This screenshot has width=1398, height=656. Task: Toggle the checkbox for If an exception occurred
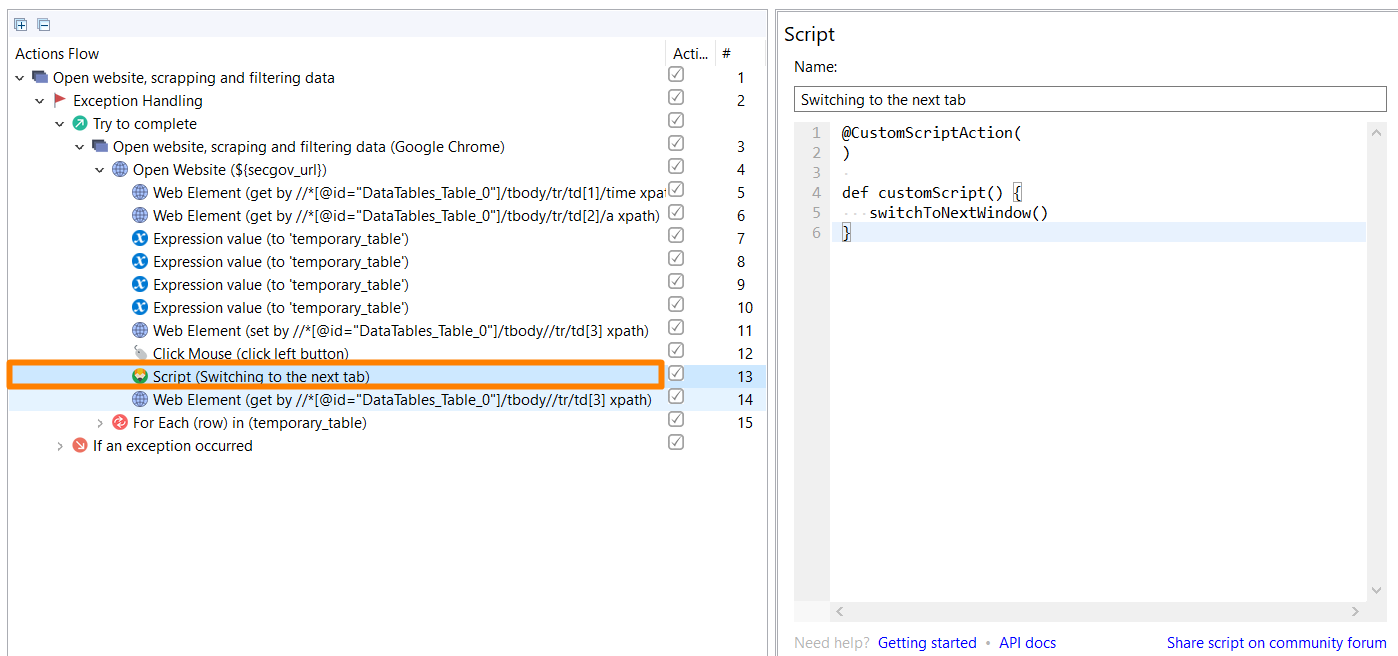click(676, 443)
